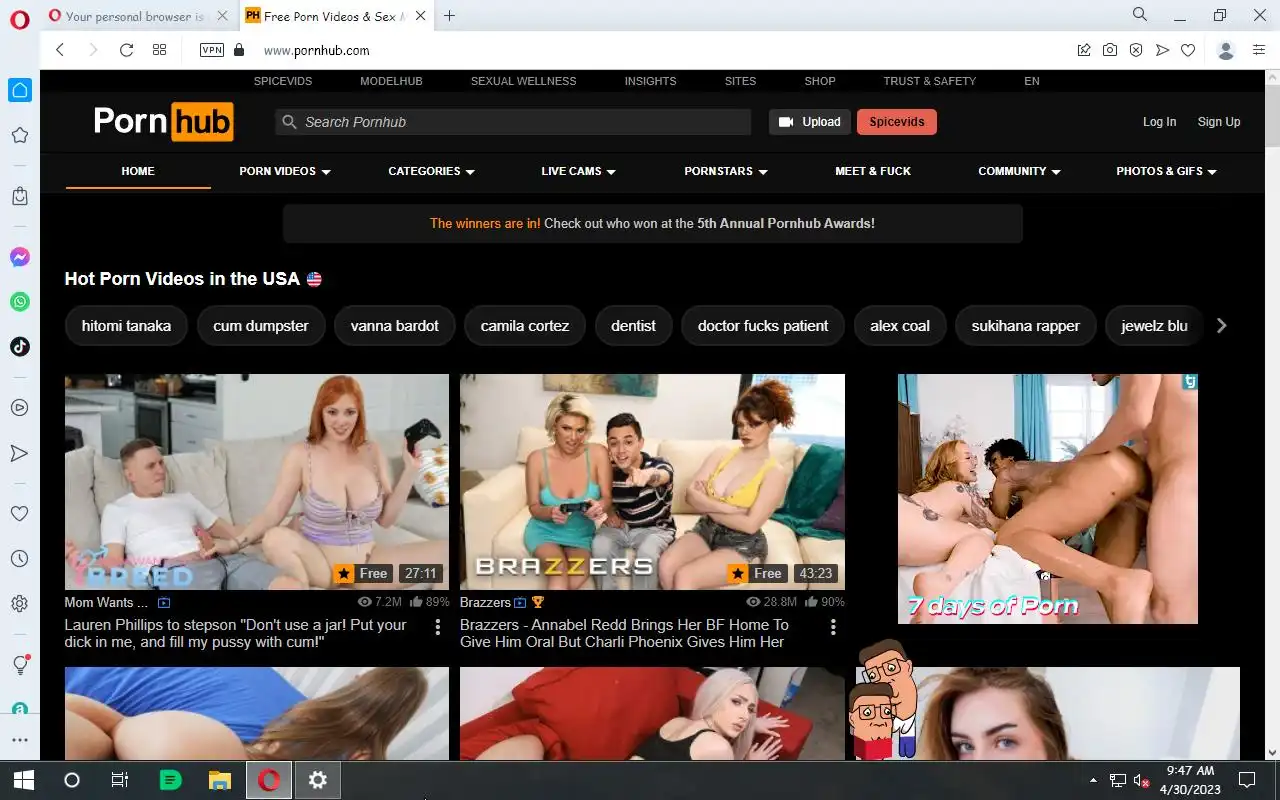
Task: Send page to My Flow from toolbar
Action: [x=1162, y=50]
